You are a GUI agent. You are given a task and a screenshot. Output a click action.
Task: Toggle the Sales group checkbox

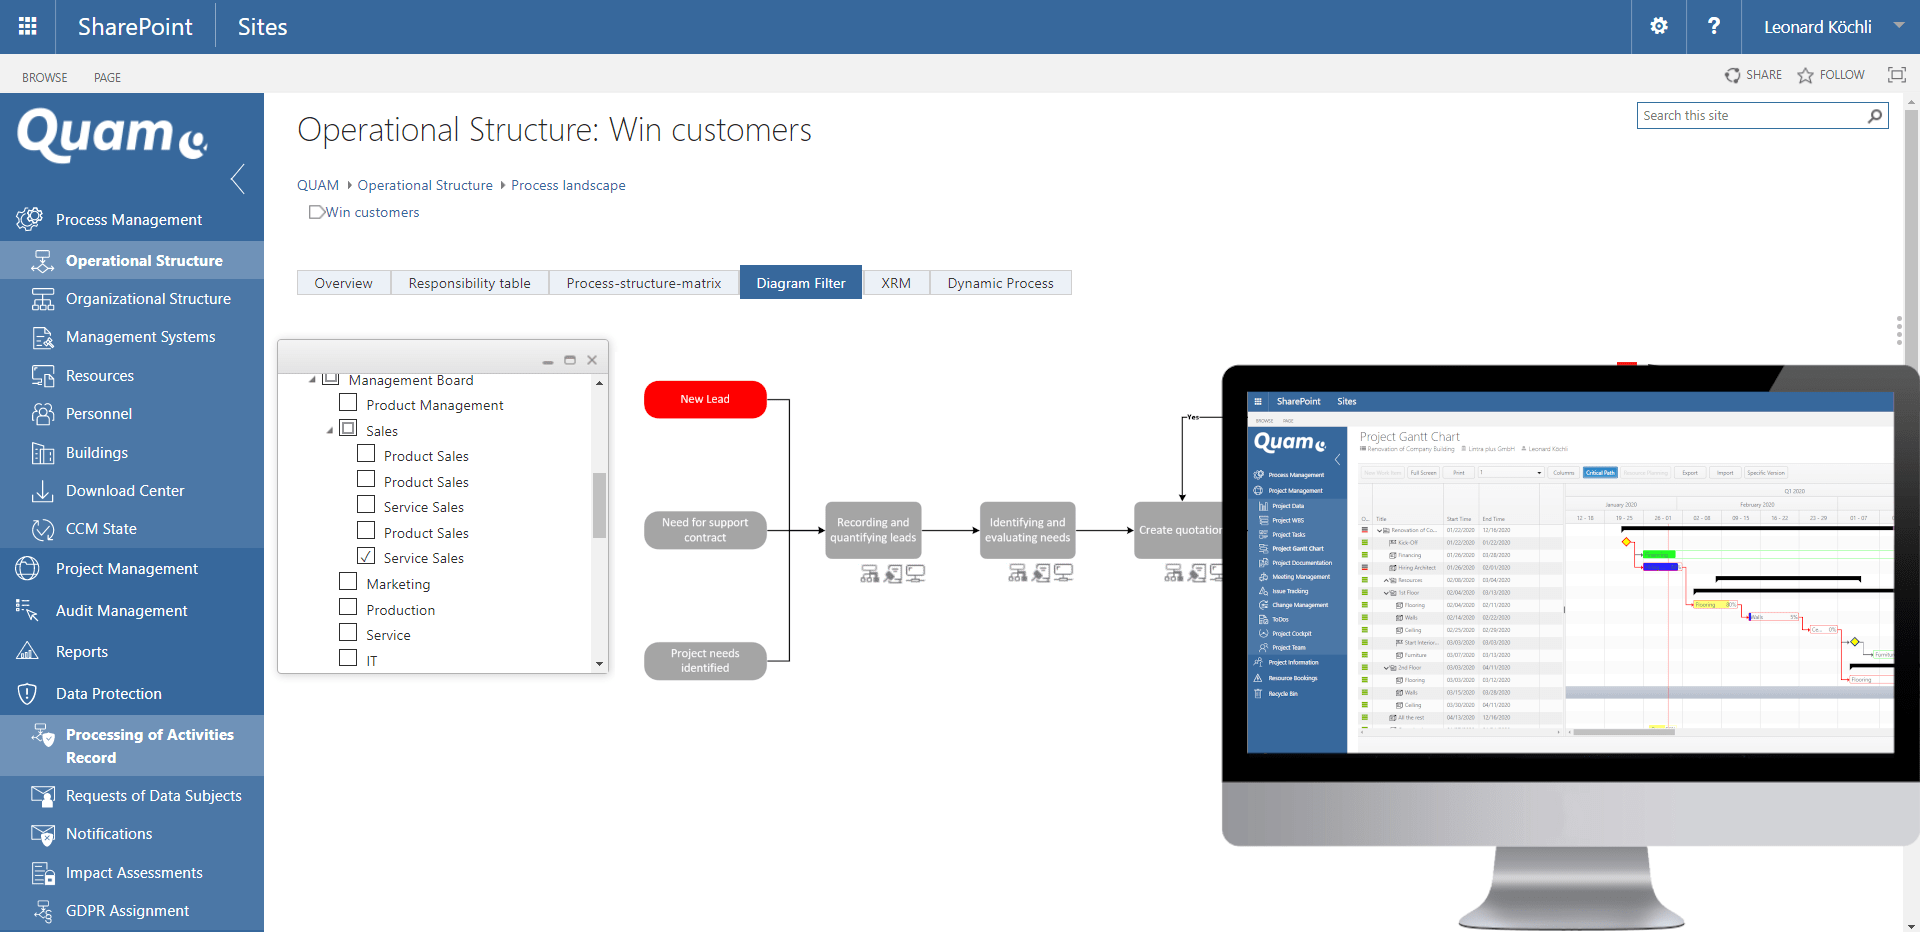348,428
